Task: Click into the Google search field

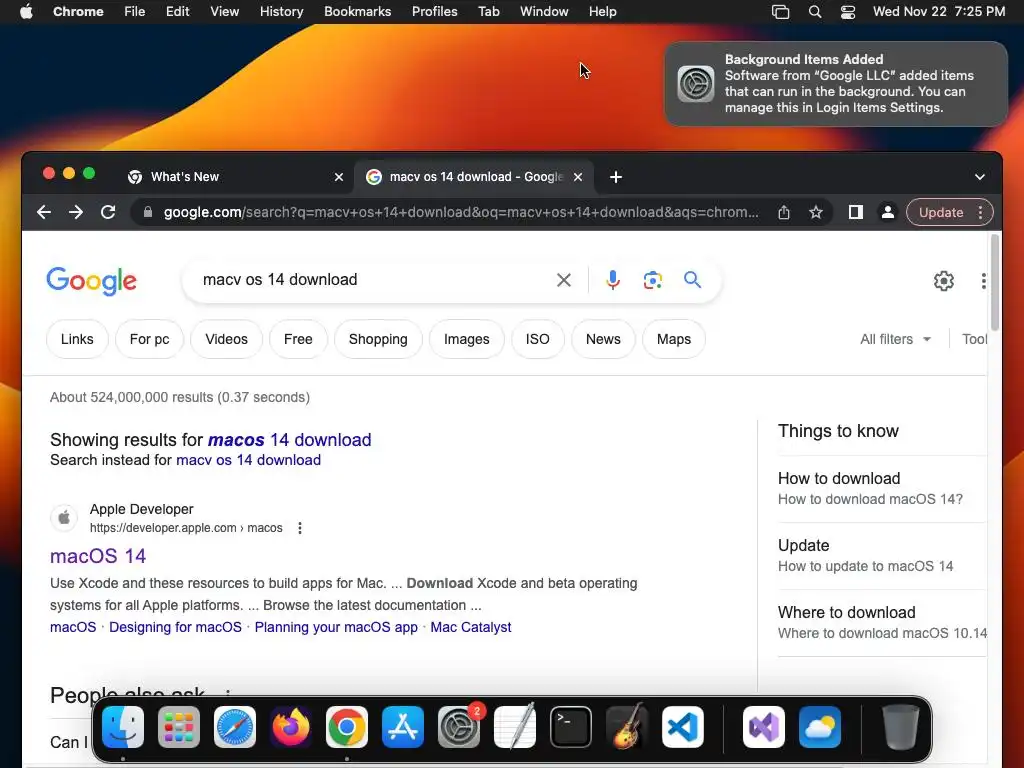Action: [372, 280]
